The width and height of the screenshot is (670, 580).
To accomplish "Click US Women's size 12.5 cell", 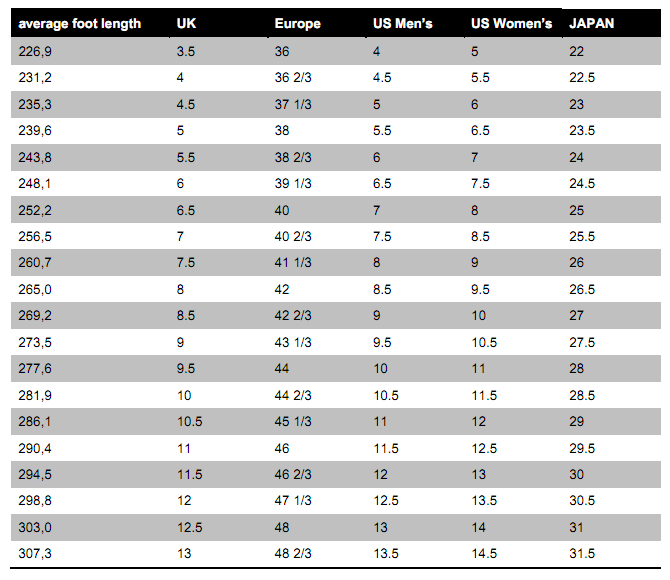I will pyautogui.click(x=484, y=448).
